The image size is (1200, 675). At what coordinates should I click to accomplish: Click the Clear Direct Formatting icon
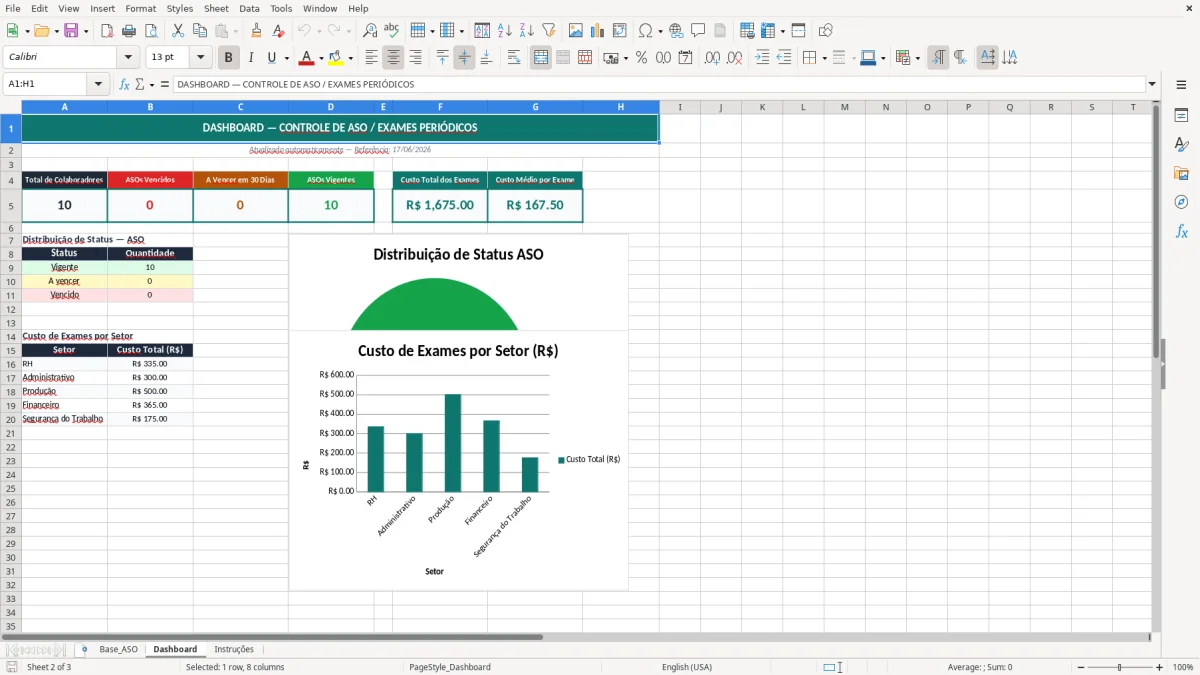[279, 31]
